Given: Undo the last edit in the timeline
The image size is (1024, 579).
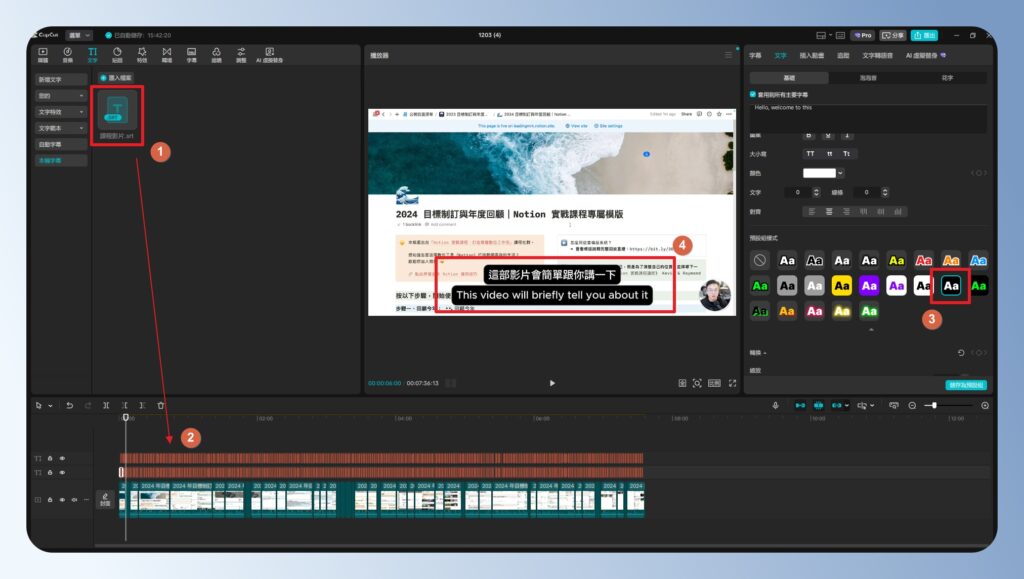Looking at the screenshot, I should (x=70, y=405).
